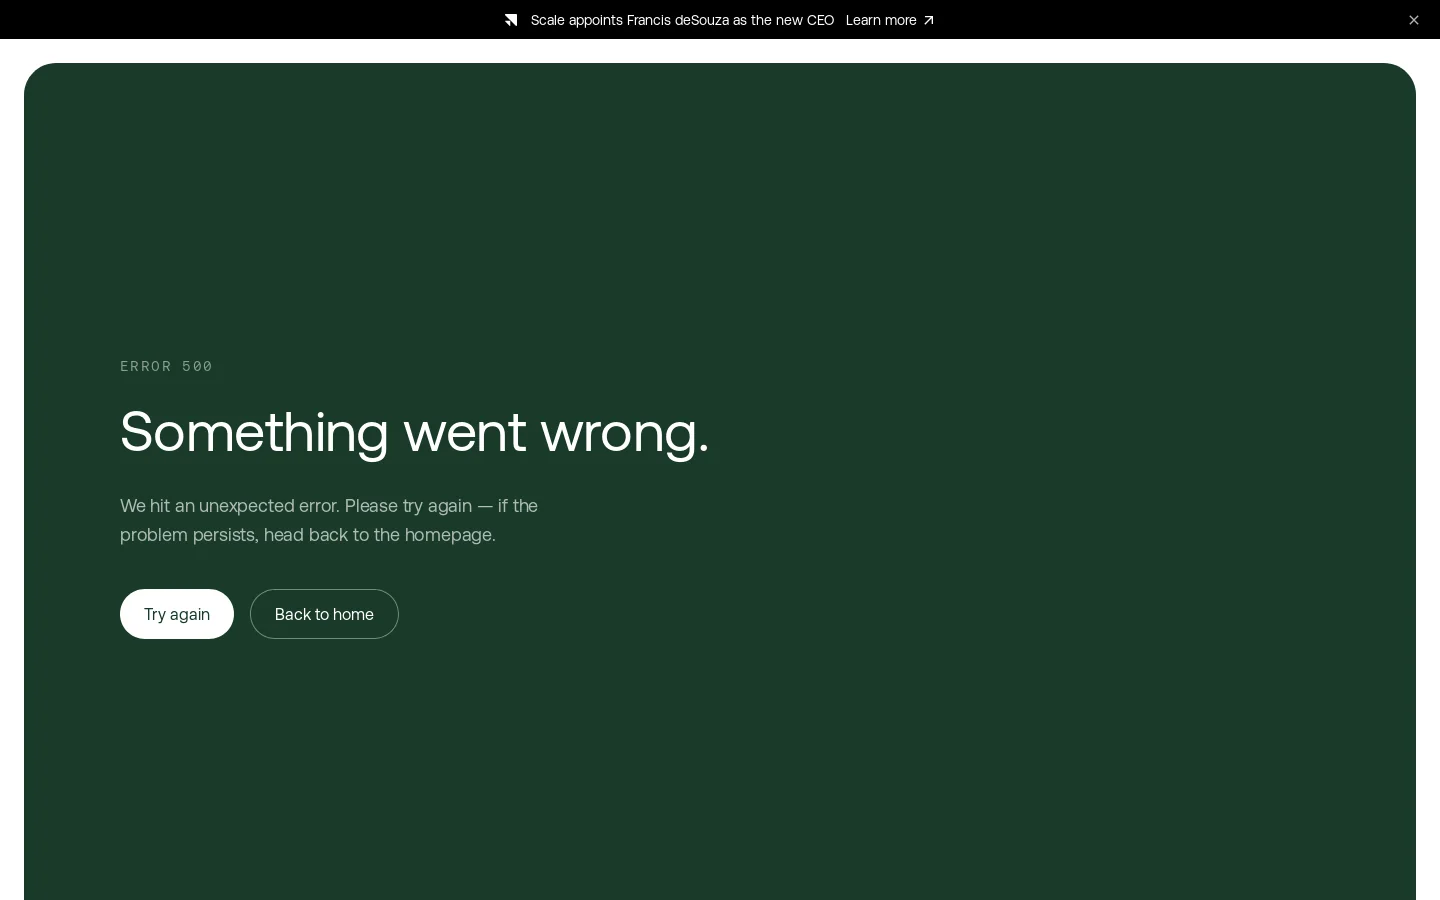Click the unexpected error description paragraph

[x=329, y=520]
